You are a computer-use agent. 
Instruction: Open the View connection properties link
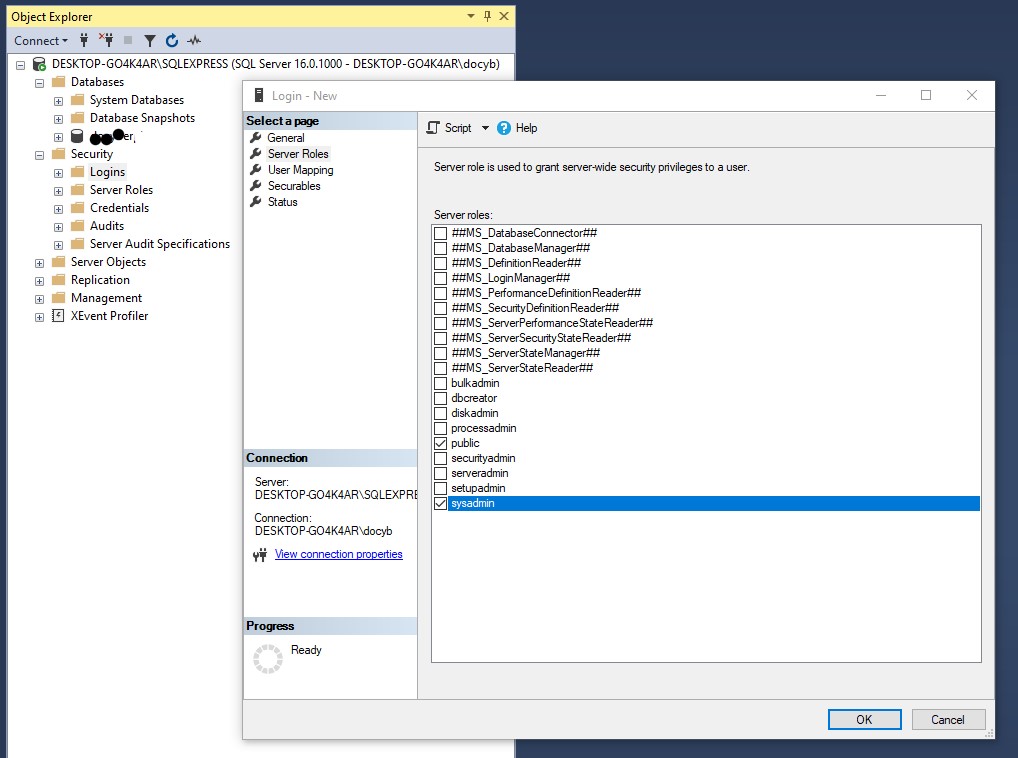tap(339, 553)
